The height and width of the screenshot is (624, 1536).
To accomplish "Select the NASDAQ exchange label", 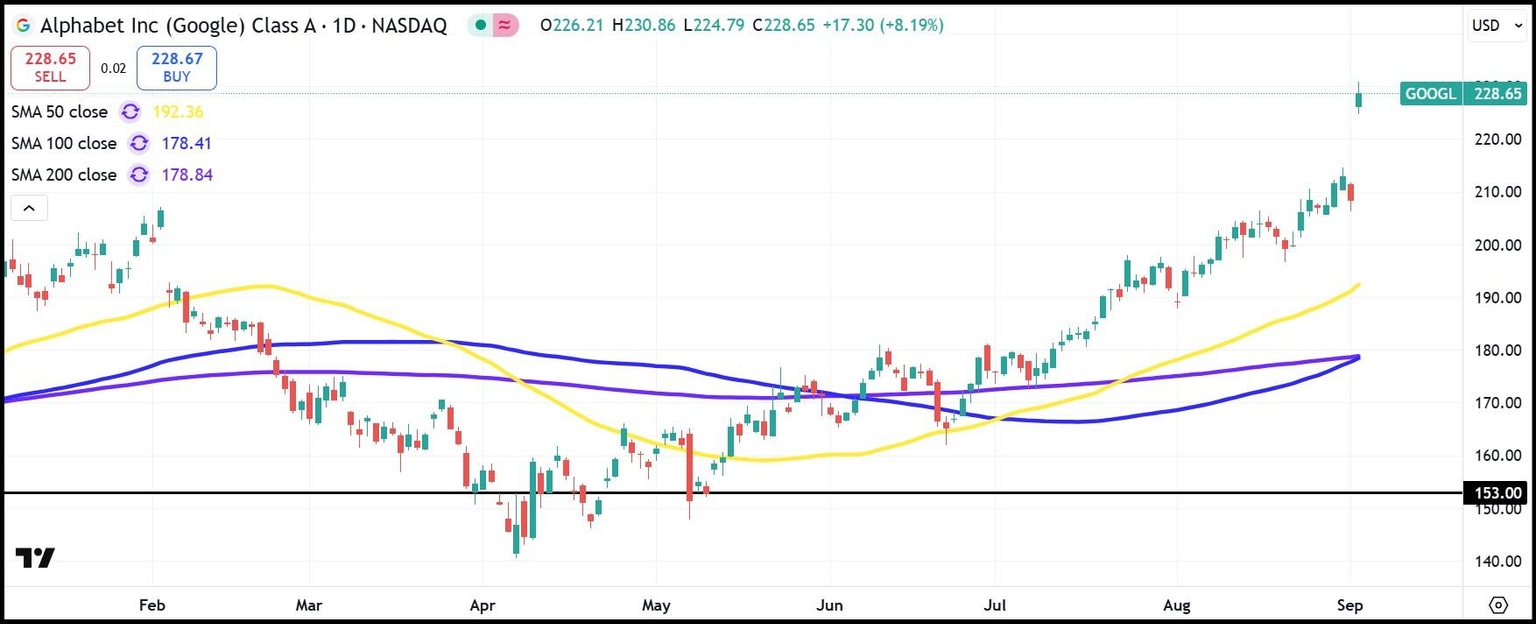I will 410,25.
